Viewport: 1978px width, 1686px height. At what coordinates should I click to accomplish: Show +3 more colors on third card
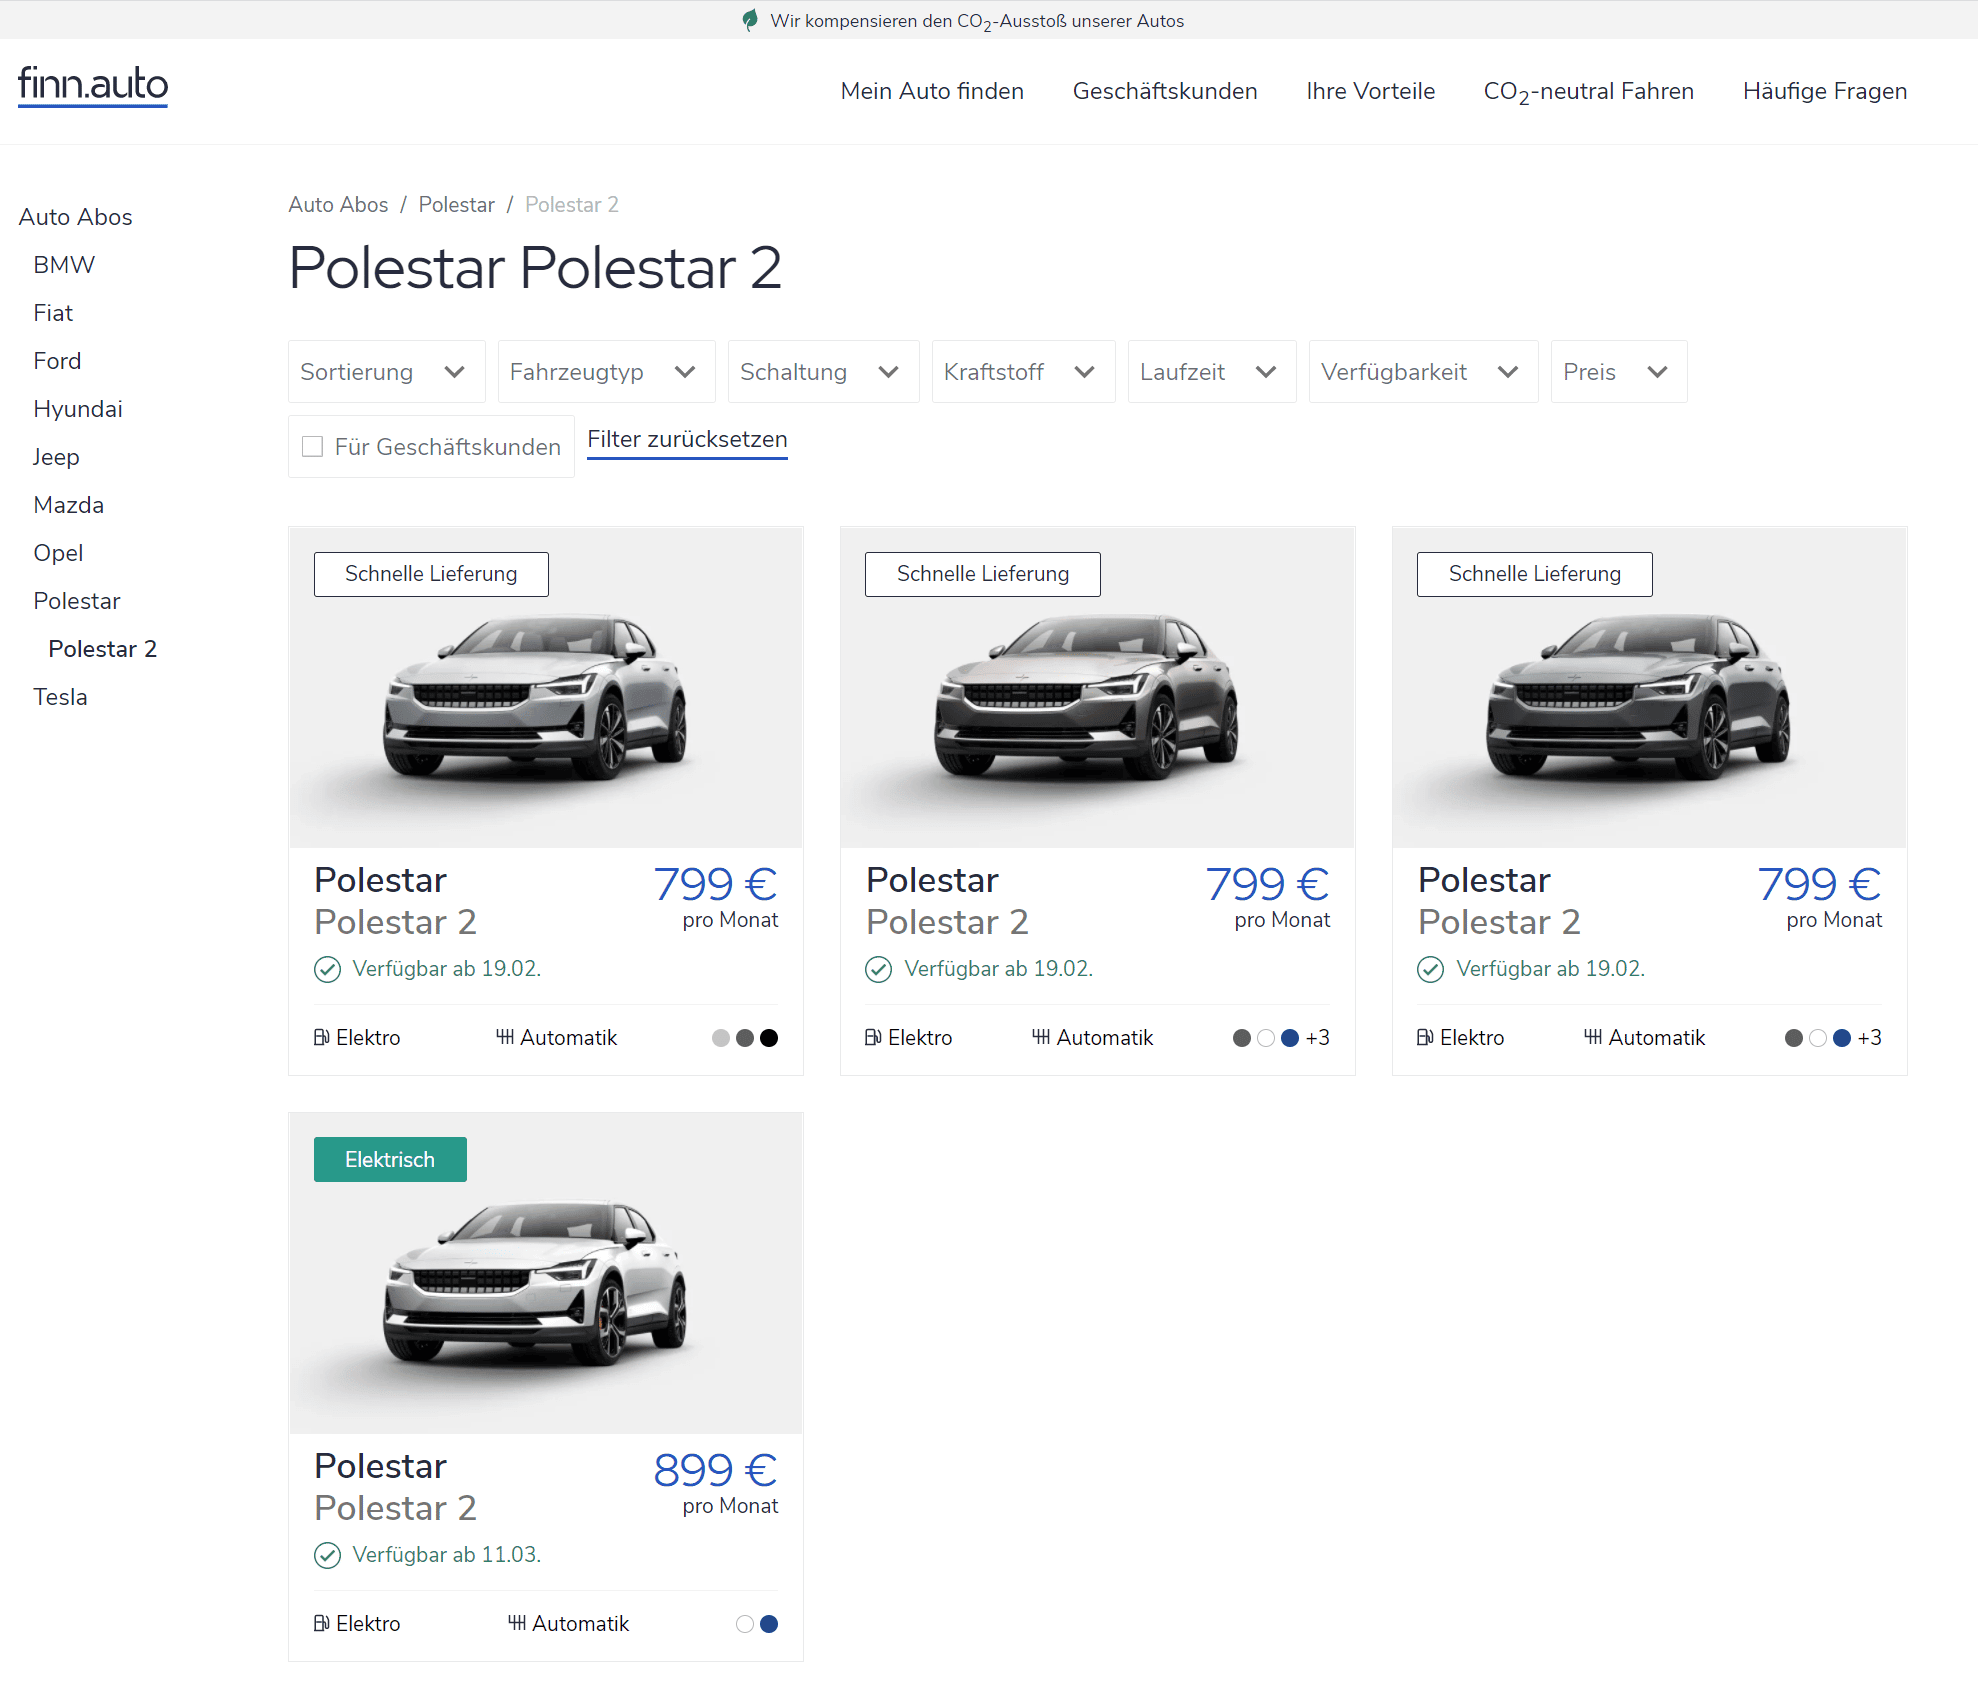click(1870, 1038)
